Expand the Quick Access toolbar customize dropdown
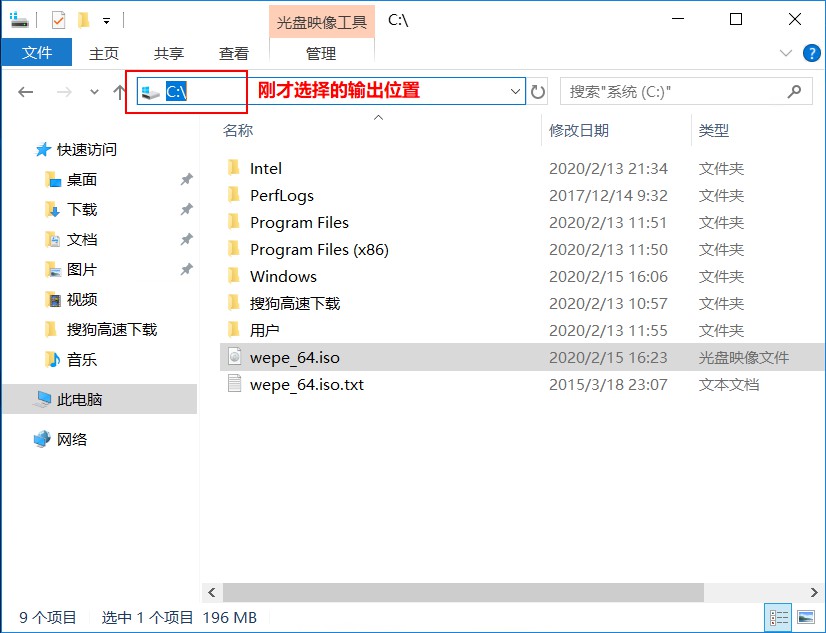The width and height of the screenshot is (826, 633). coord(106,20)
